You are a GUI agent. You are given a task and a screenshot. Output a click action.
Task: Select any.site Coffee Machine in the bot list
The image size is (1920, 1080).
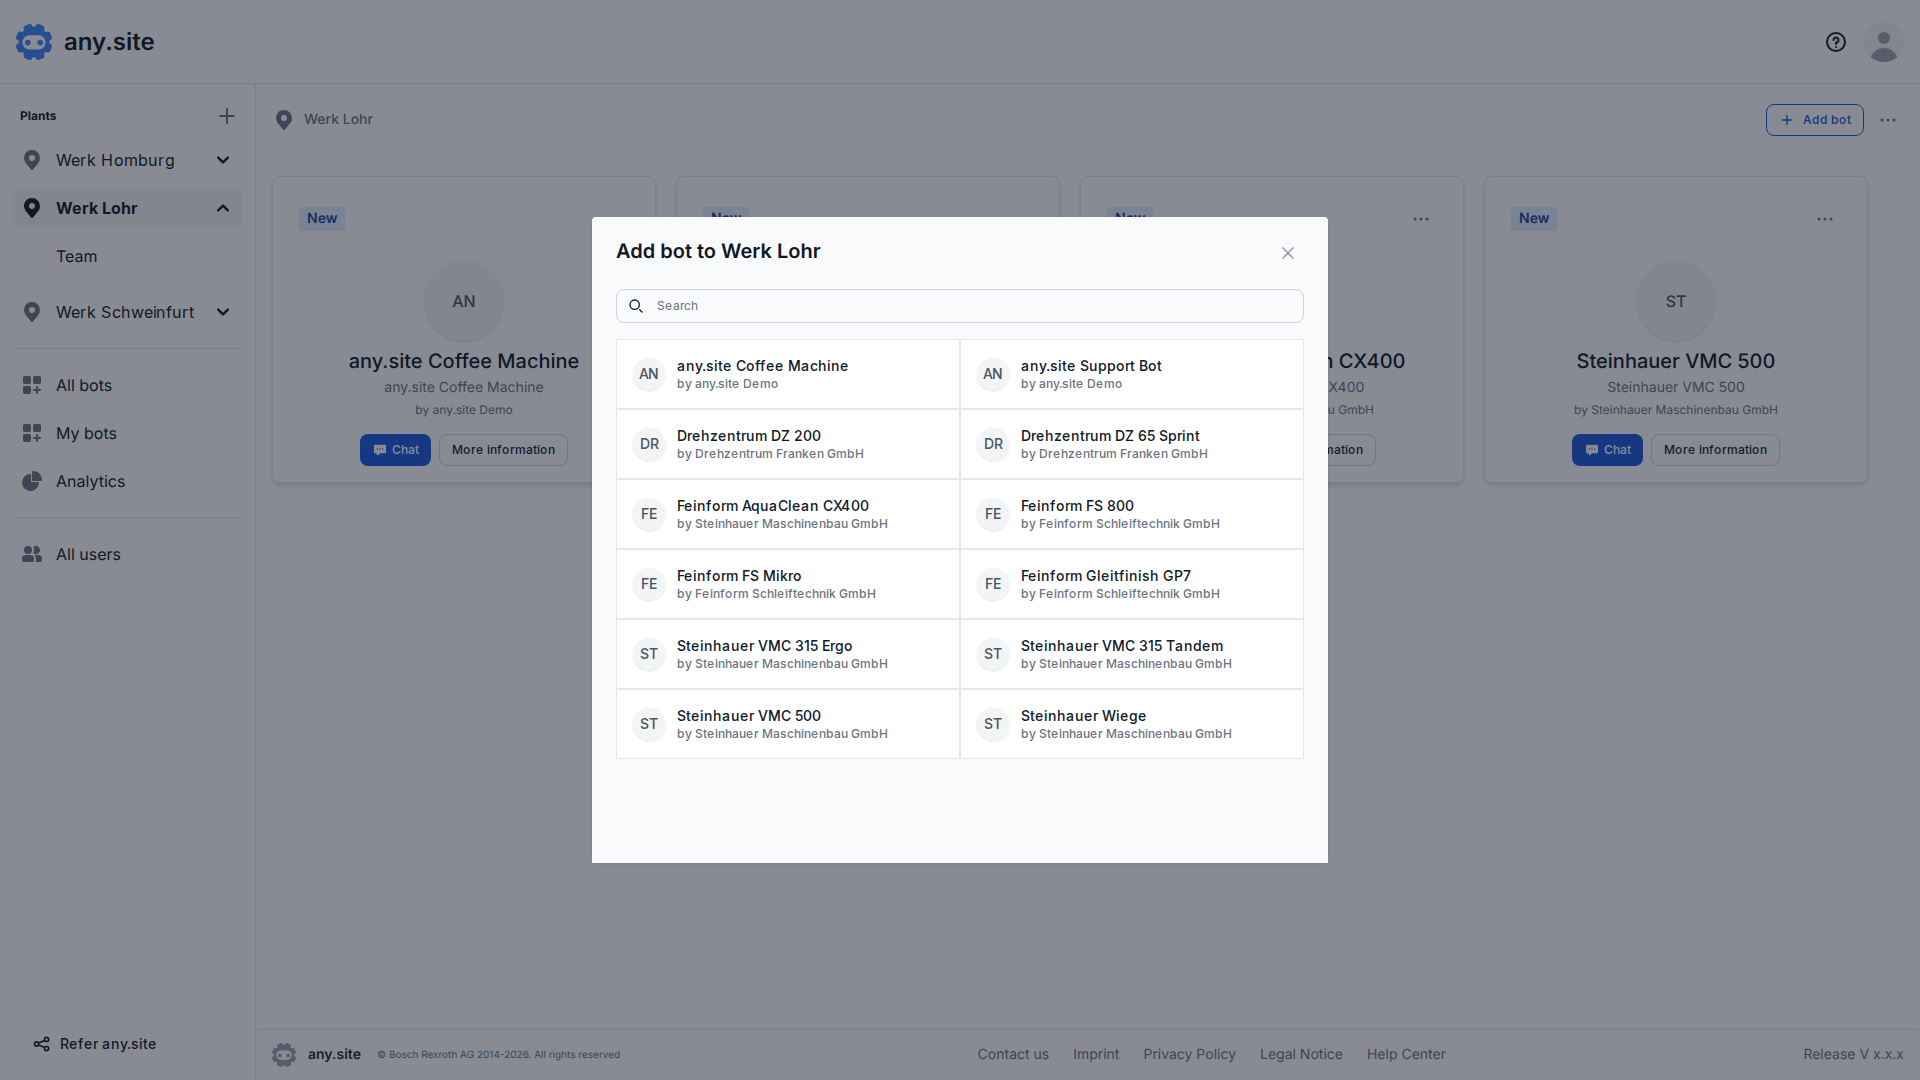coord(788,374)
